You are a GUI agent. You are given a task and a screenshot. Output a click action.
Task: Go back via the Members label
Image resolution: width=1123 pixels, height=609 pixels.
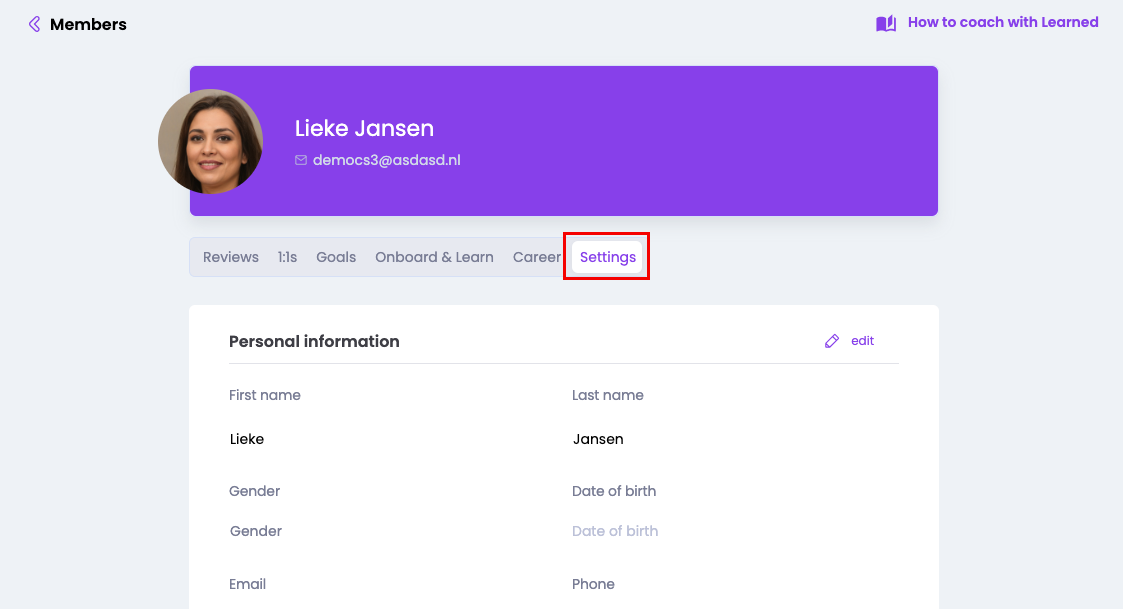pyautogui.click(x=88, y=24)
